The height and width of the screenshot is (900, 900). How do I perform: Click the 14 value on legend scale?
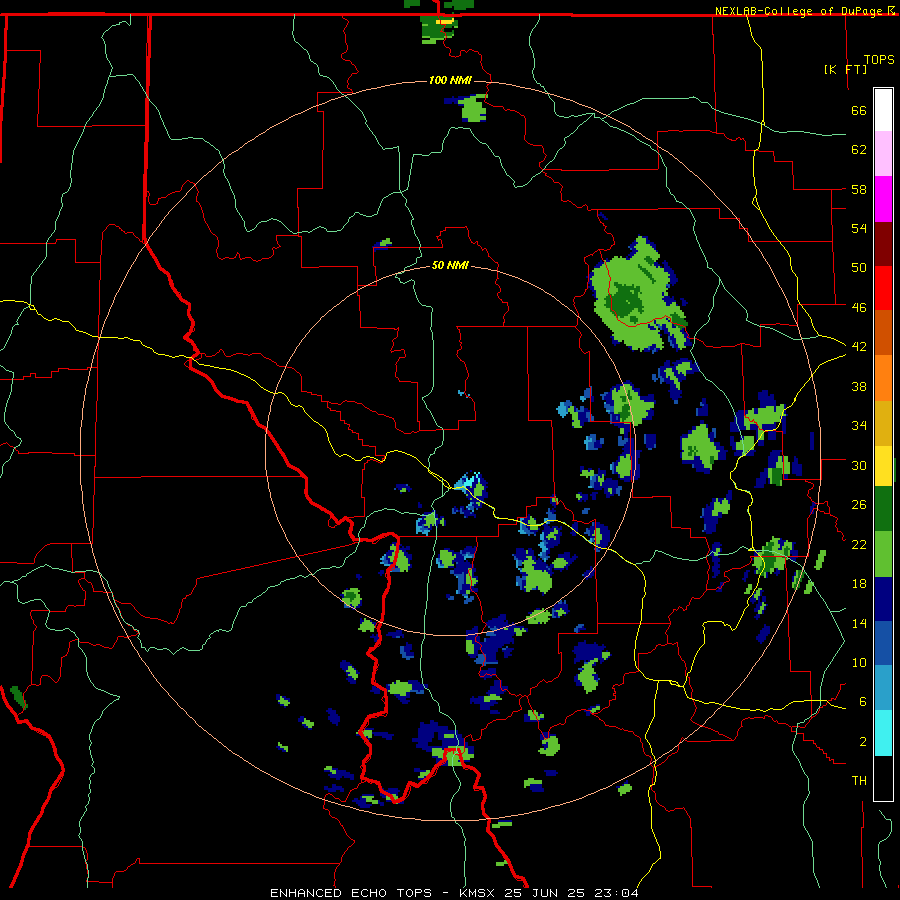tap(859, 623)
